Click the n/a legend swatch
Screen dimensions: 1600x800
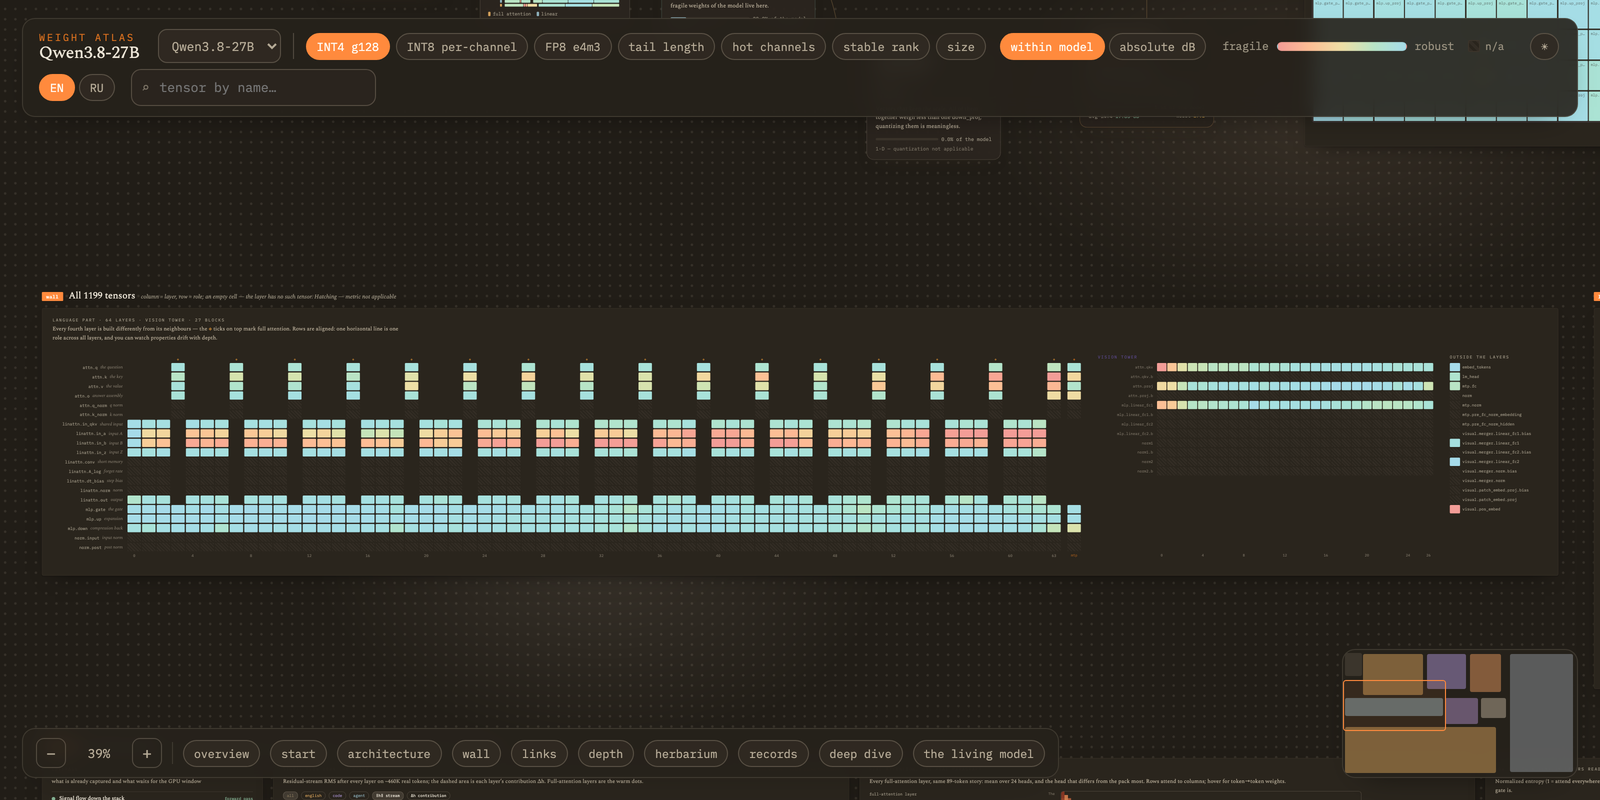[1474, 47]
